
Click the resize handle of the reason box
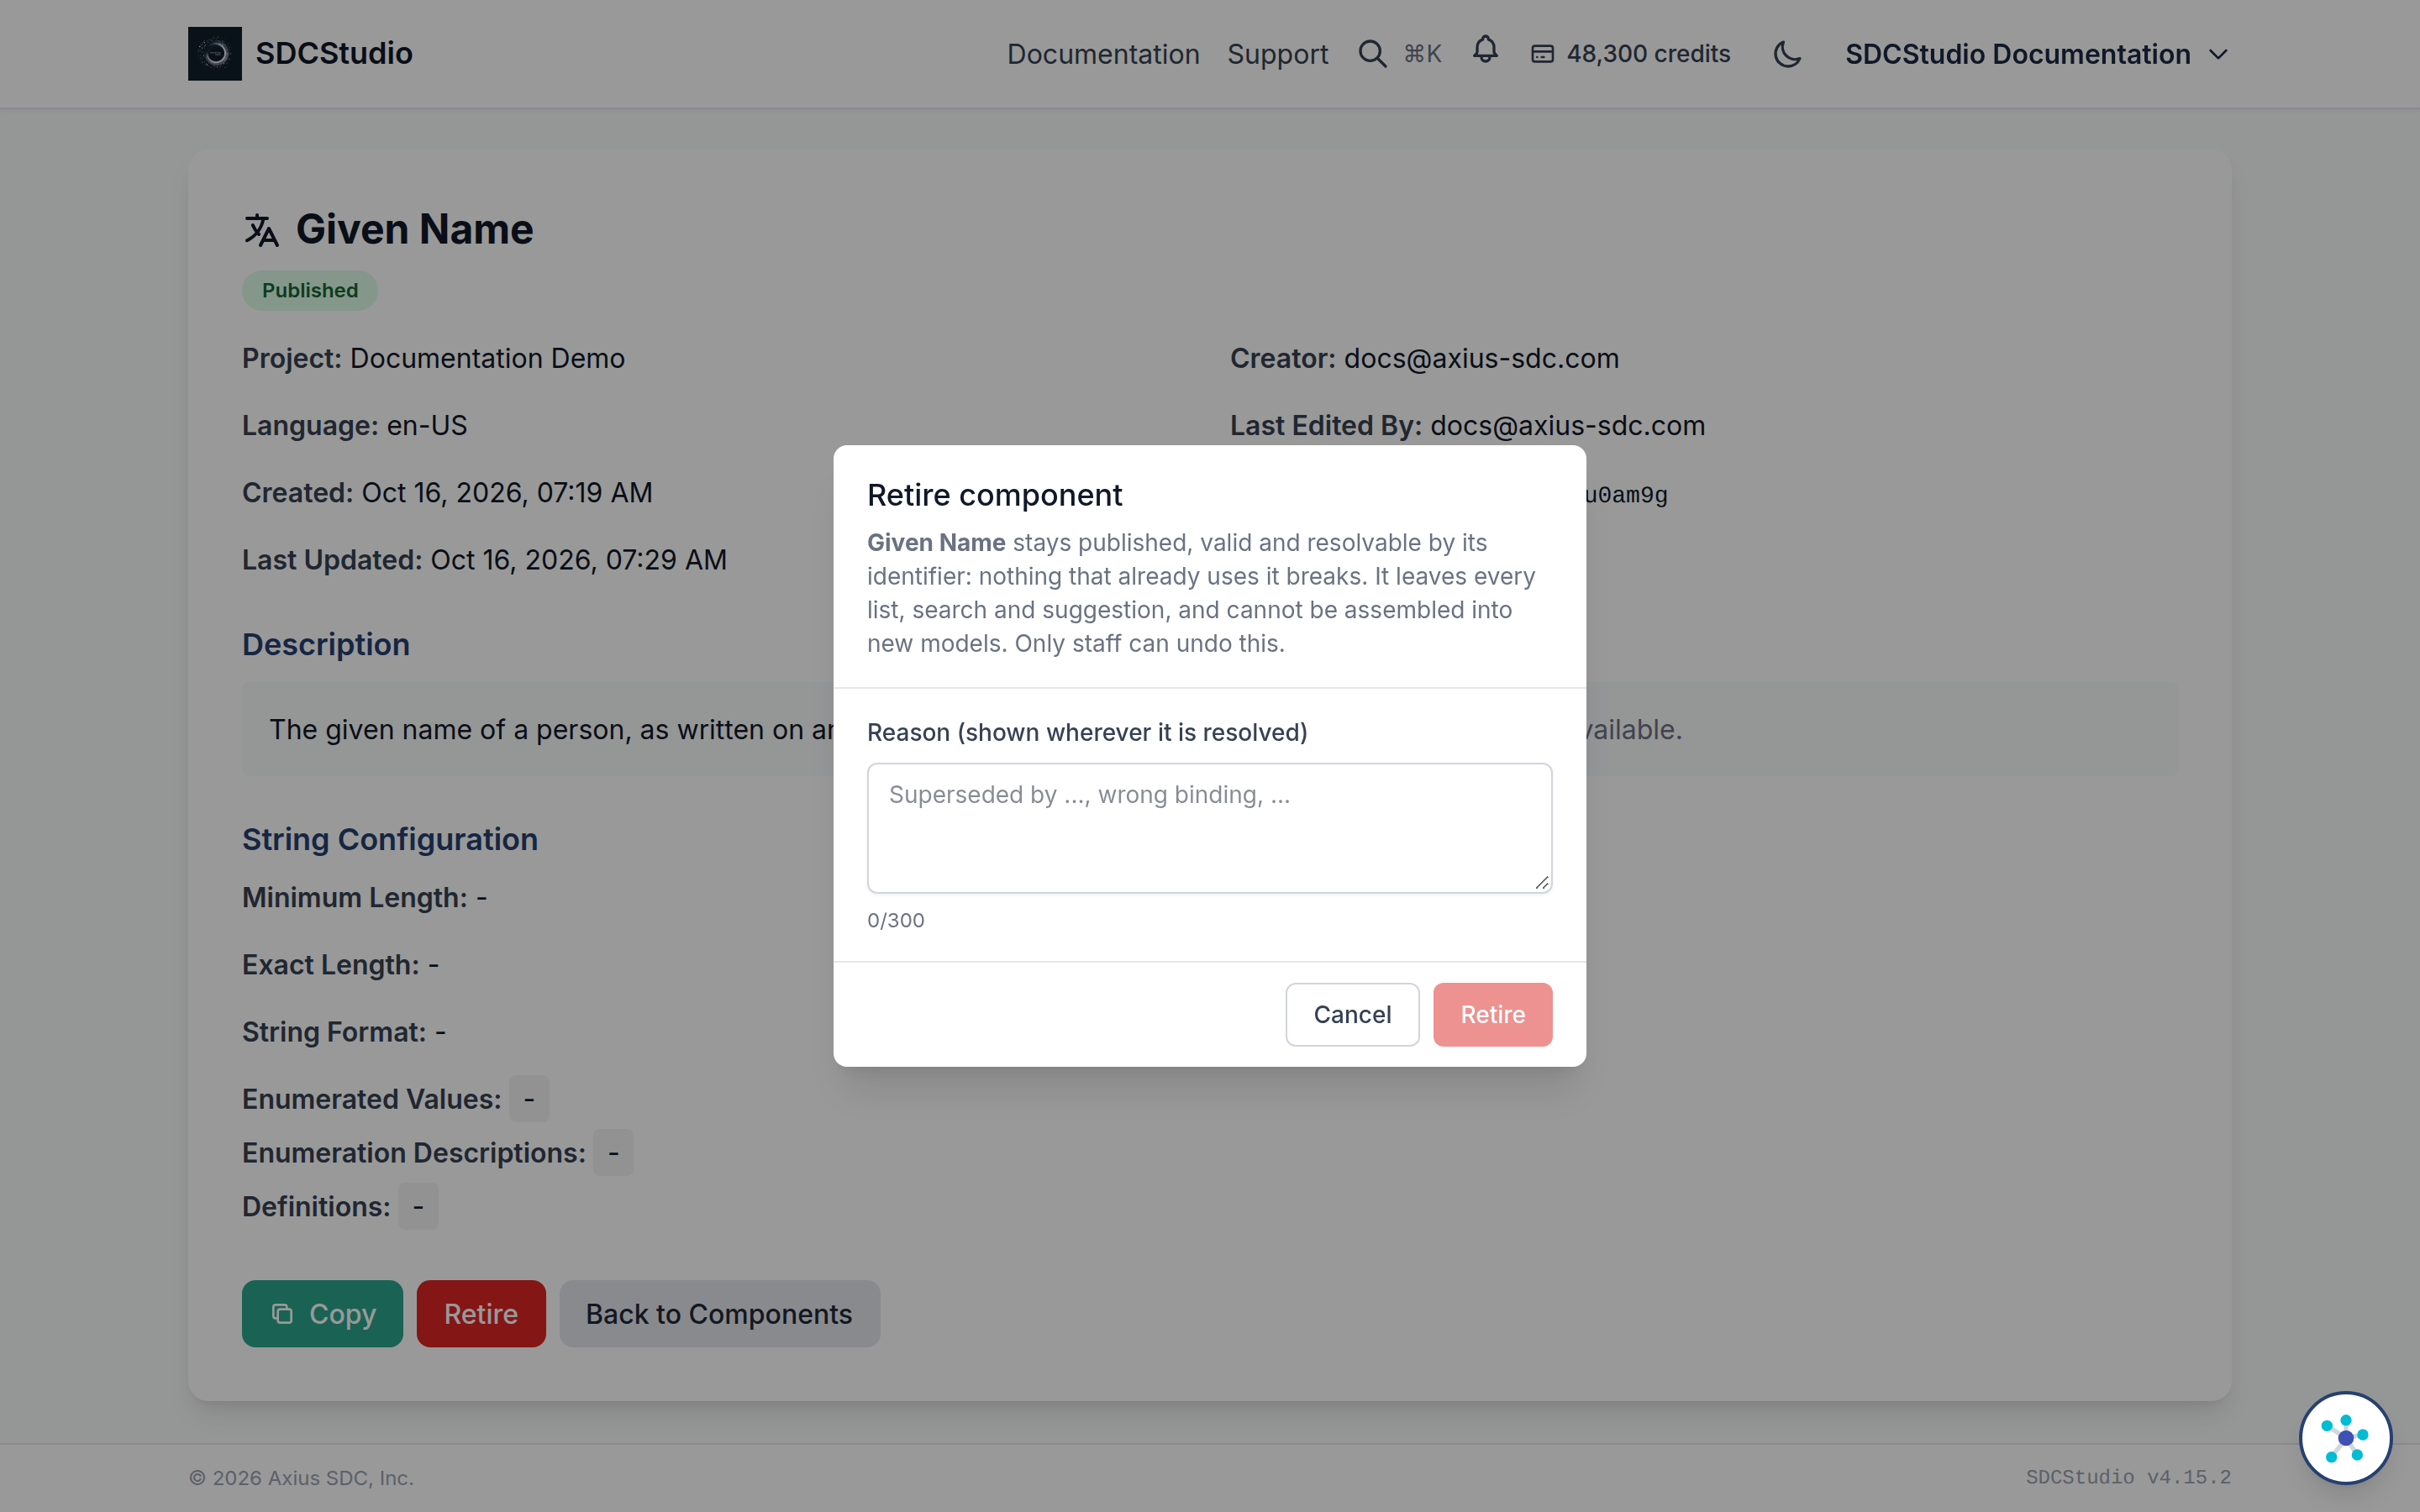[x=1541, y=882]
